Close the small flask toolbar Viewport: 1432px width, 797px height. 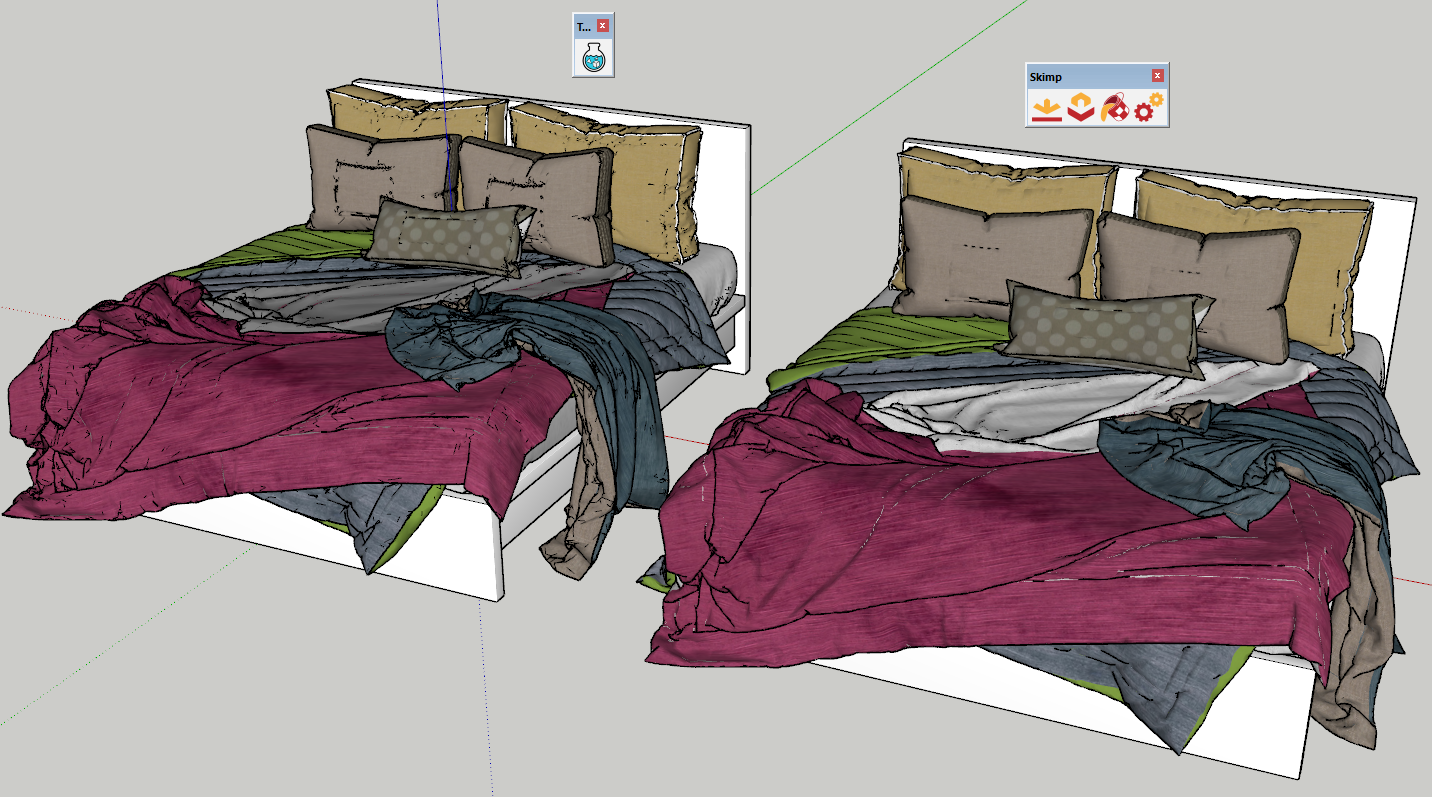pos(603,26)
